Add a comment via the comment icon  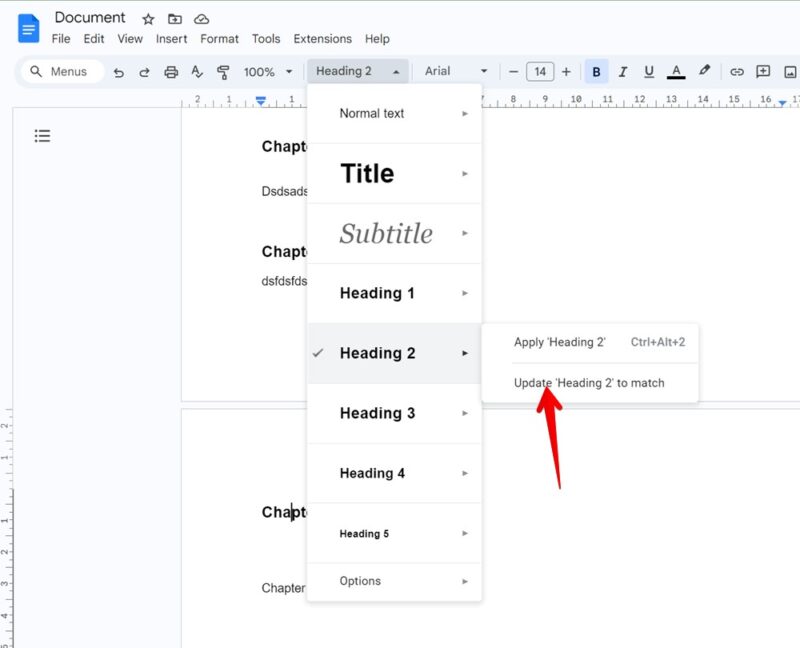(762, 71)
